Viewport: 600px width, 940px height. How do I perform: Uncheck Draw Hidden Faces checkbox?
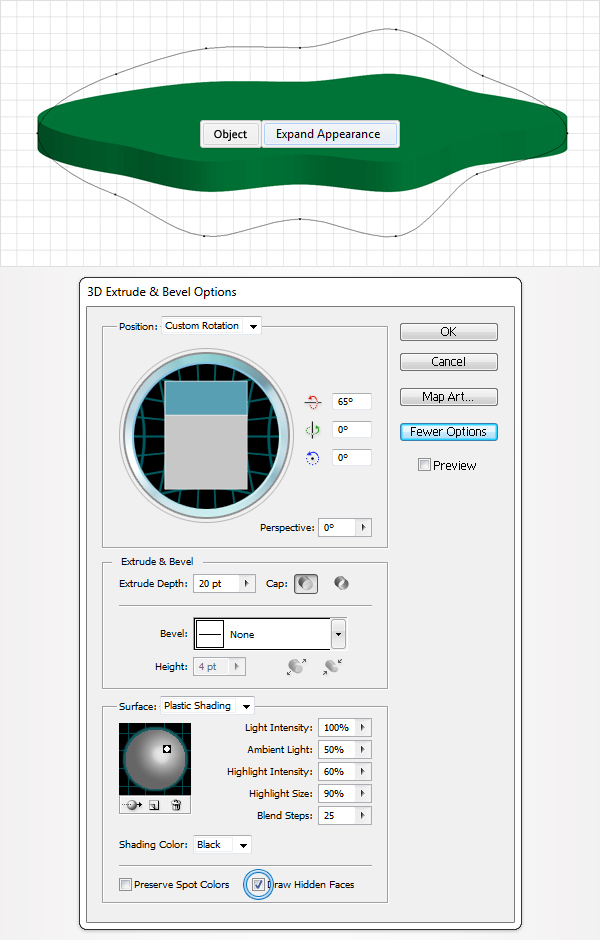point(258,884)
